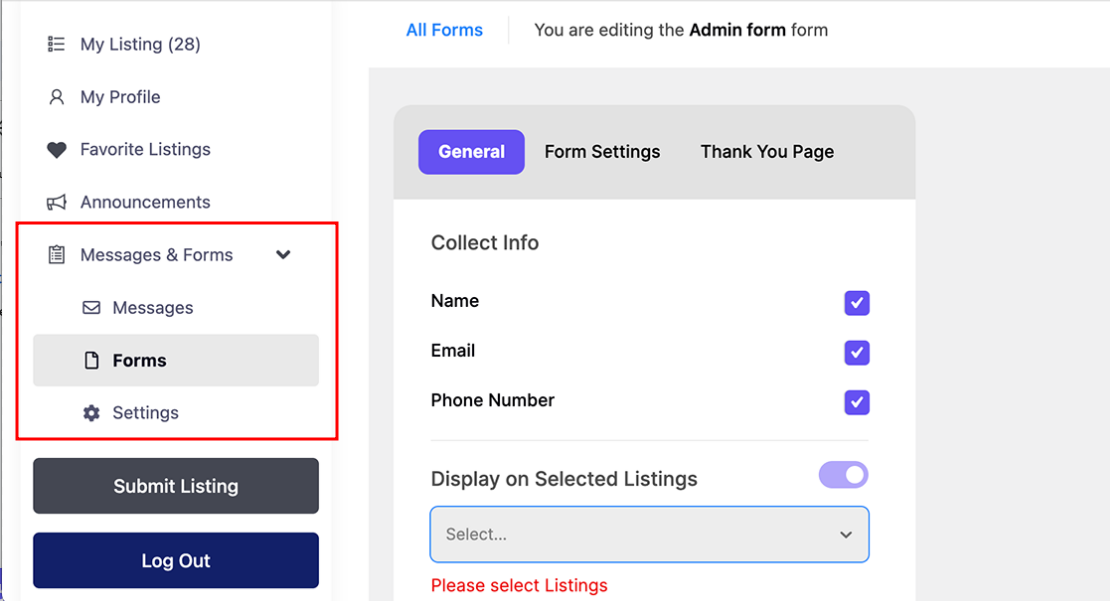Toggle Display on Selected Listings switch
The height and width of the screenshot is (601, 1110).
pyautogui.click(x=843, y=475)
